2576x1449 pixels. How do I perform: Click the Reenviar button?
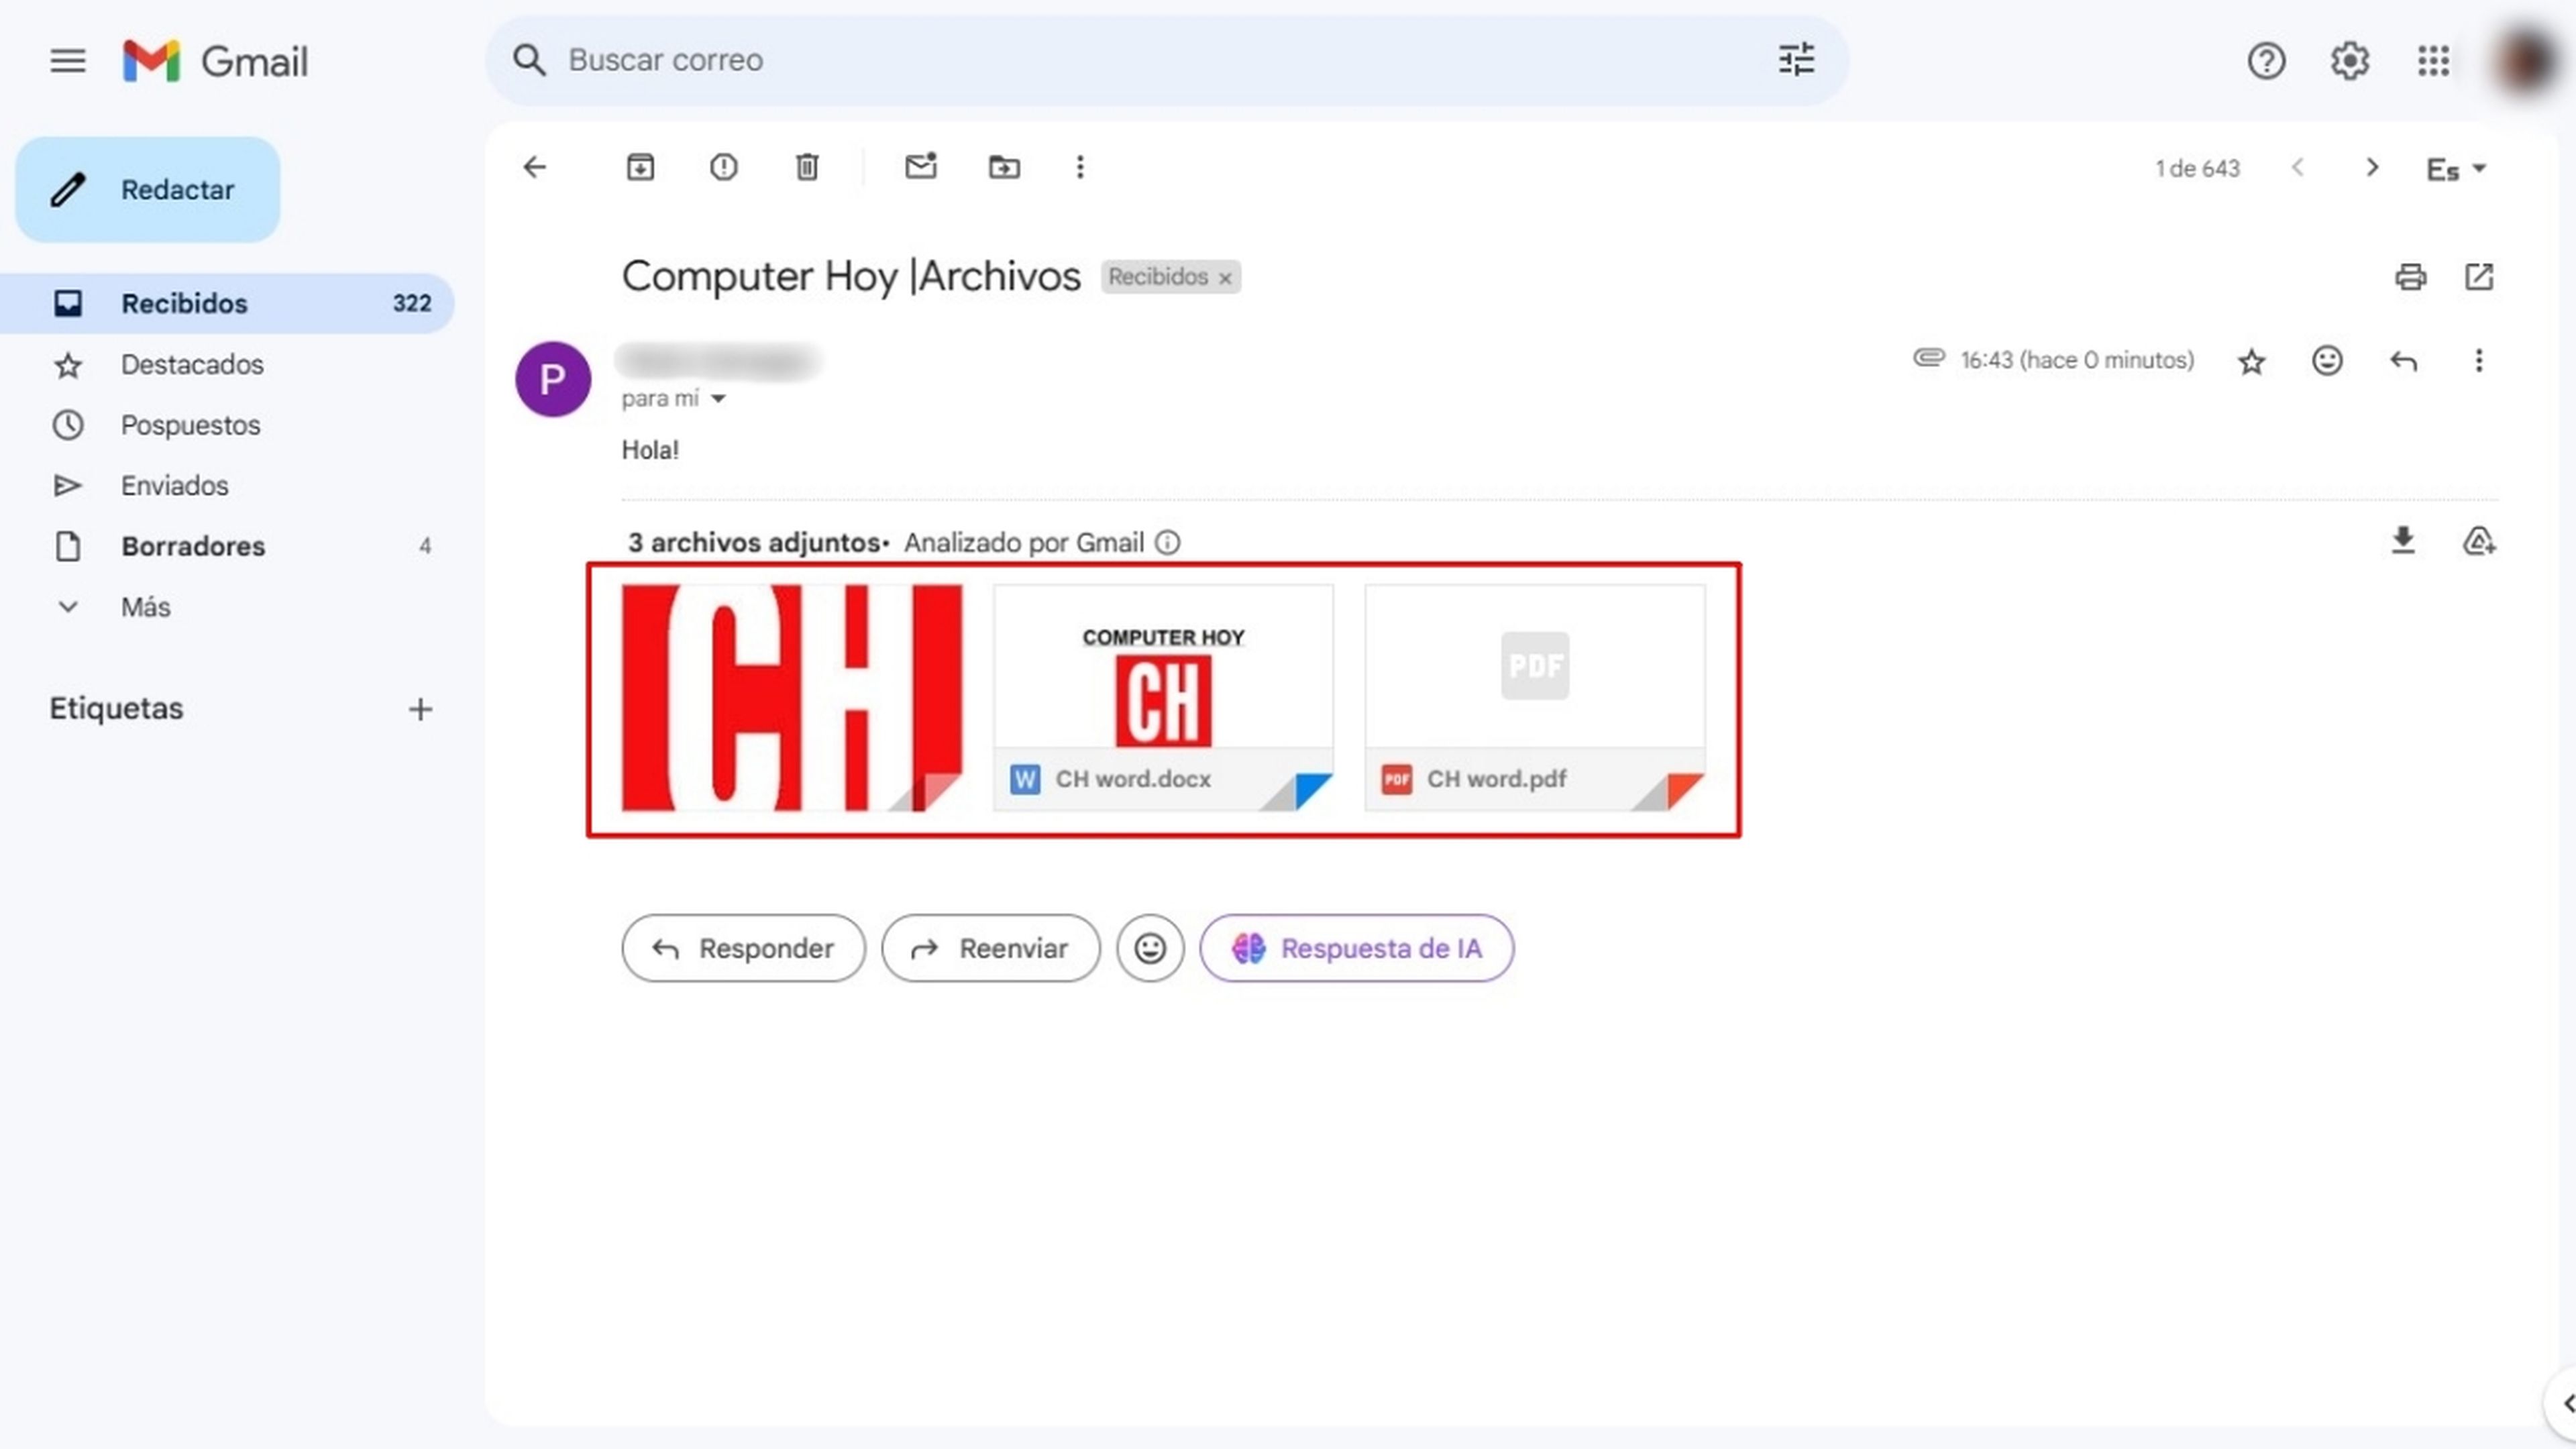990,948
